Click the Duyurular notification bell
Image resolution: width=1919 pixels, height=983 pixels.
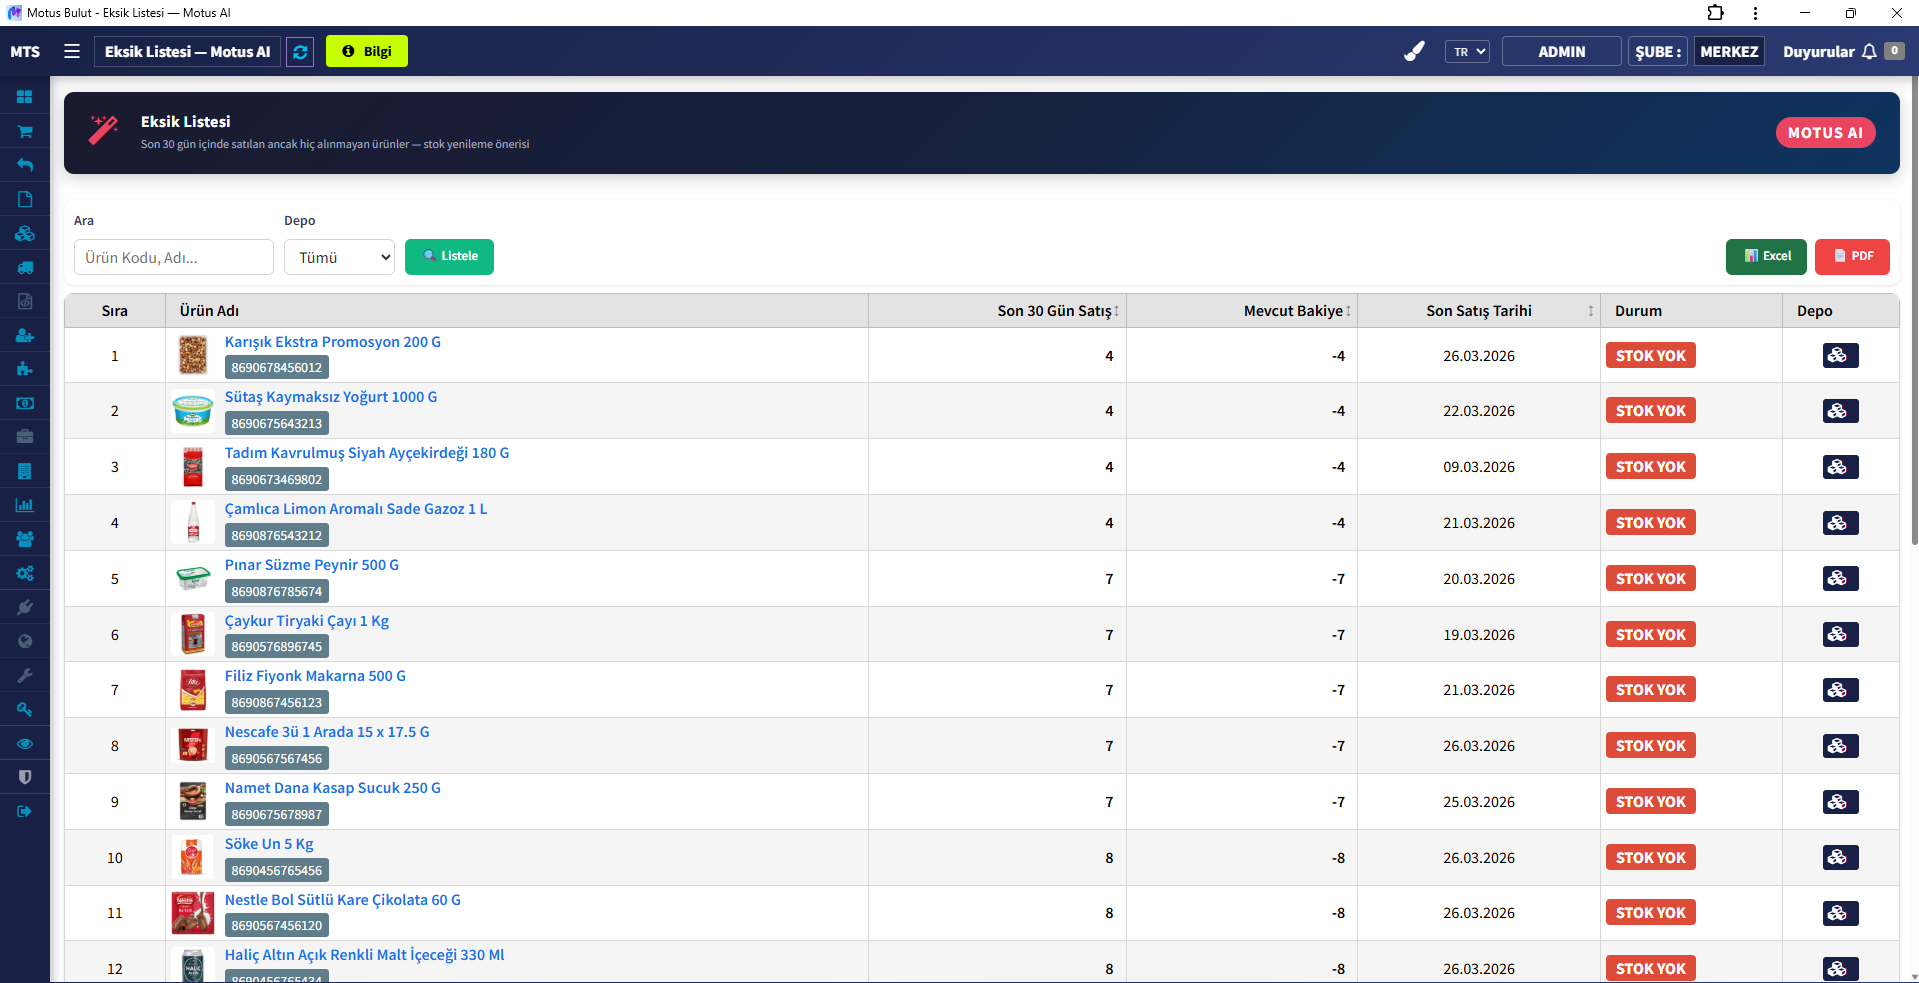pos(1868,52)
